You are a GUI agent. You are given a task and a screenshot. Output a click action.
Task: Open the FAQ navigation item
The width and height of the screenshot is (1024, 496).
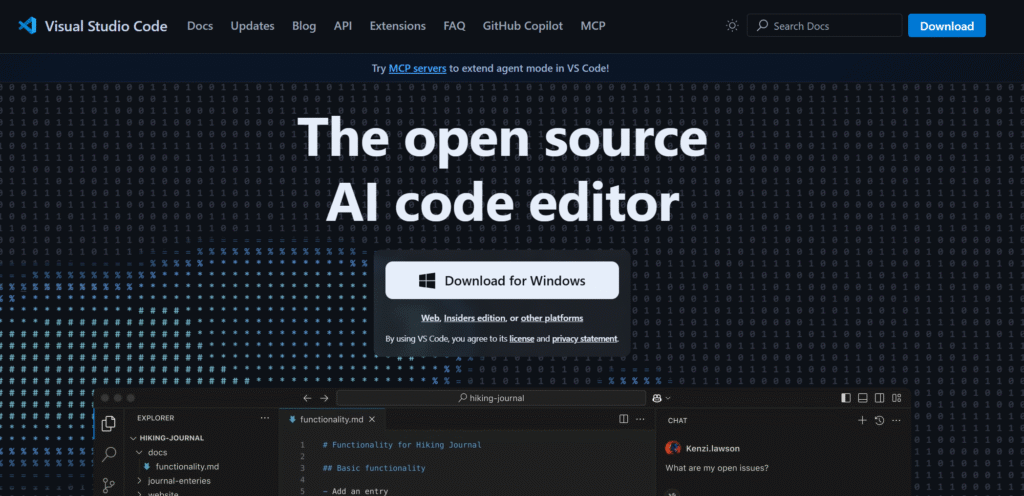click(x=455, y=26)
